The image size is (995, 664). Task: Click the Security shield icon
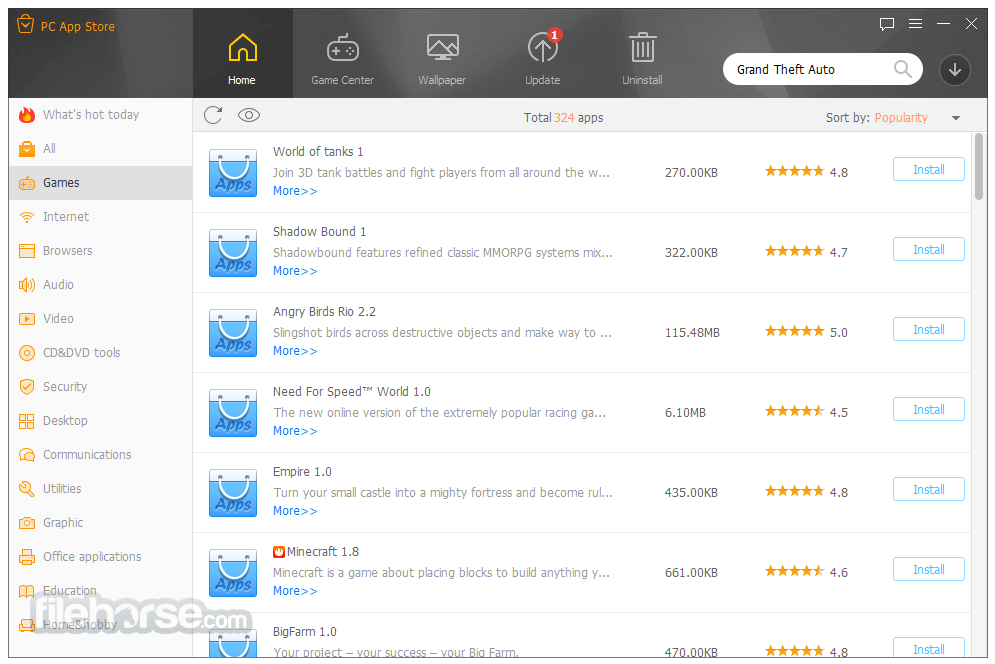[x=27, y=387]
